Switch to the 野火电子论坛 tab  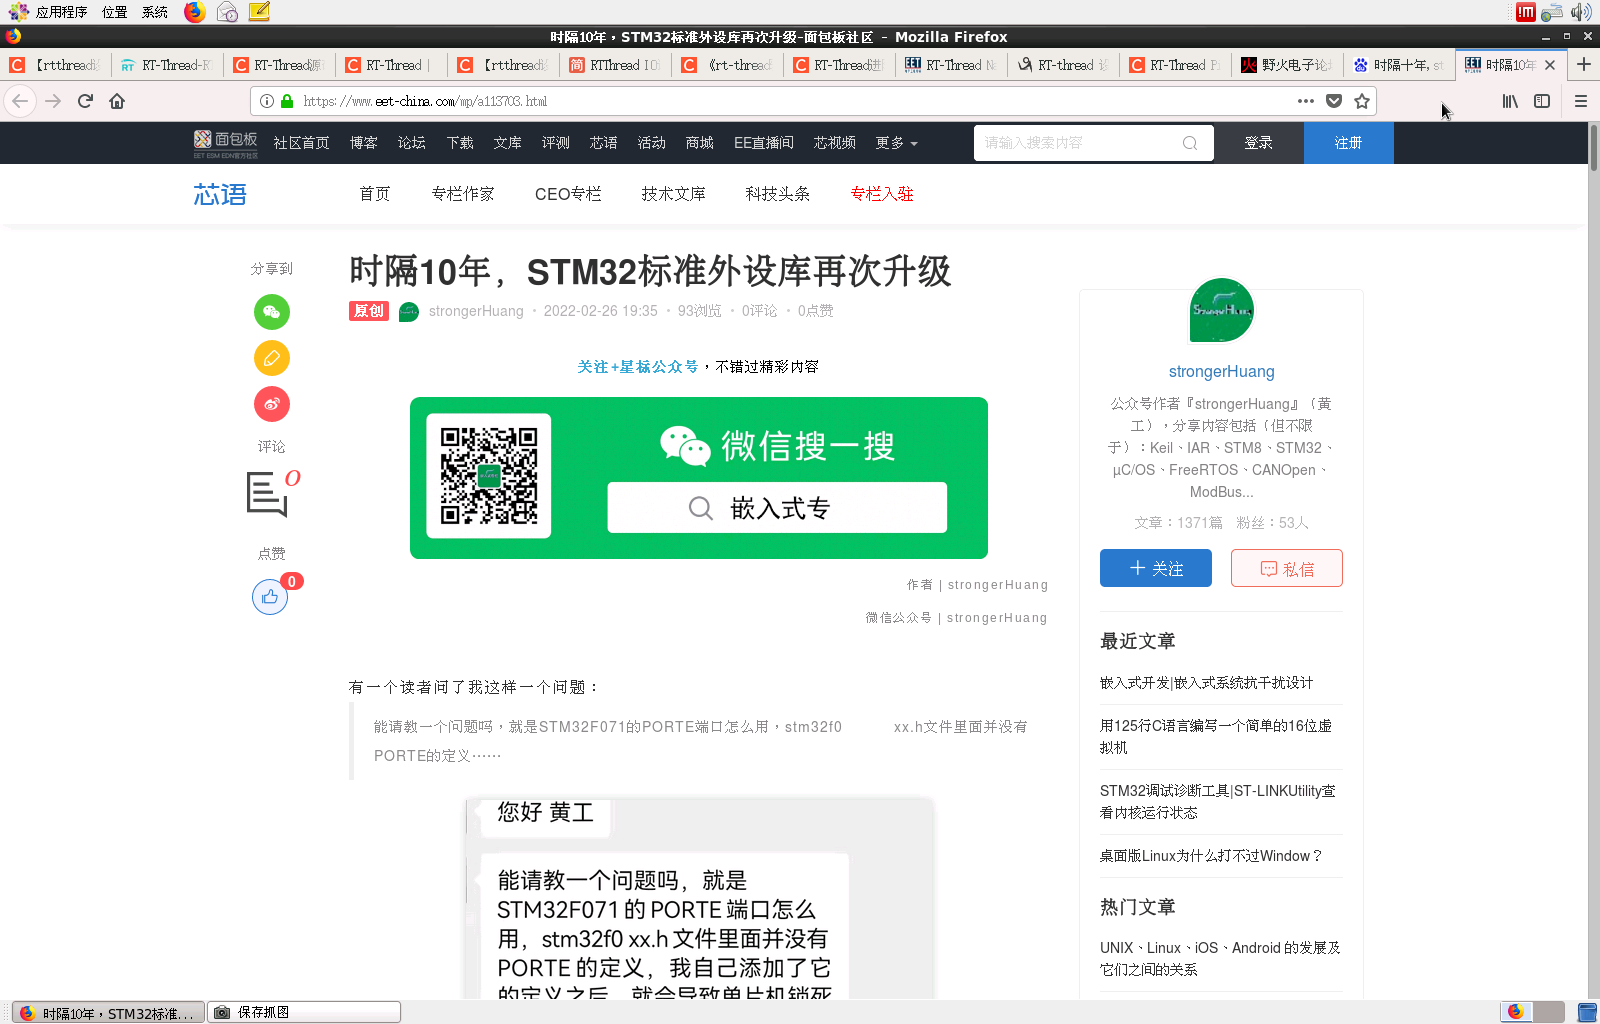click(1287, 65)
